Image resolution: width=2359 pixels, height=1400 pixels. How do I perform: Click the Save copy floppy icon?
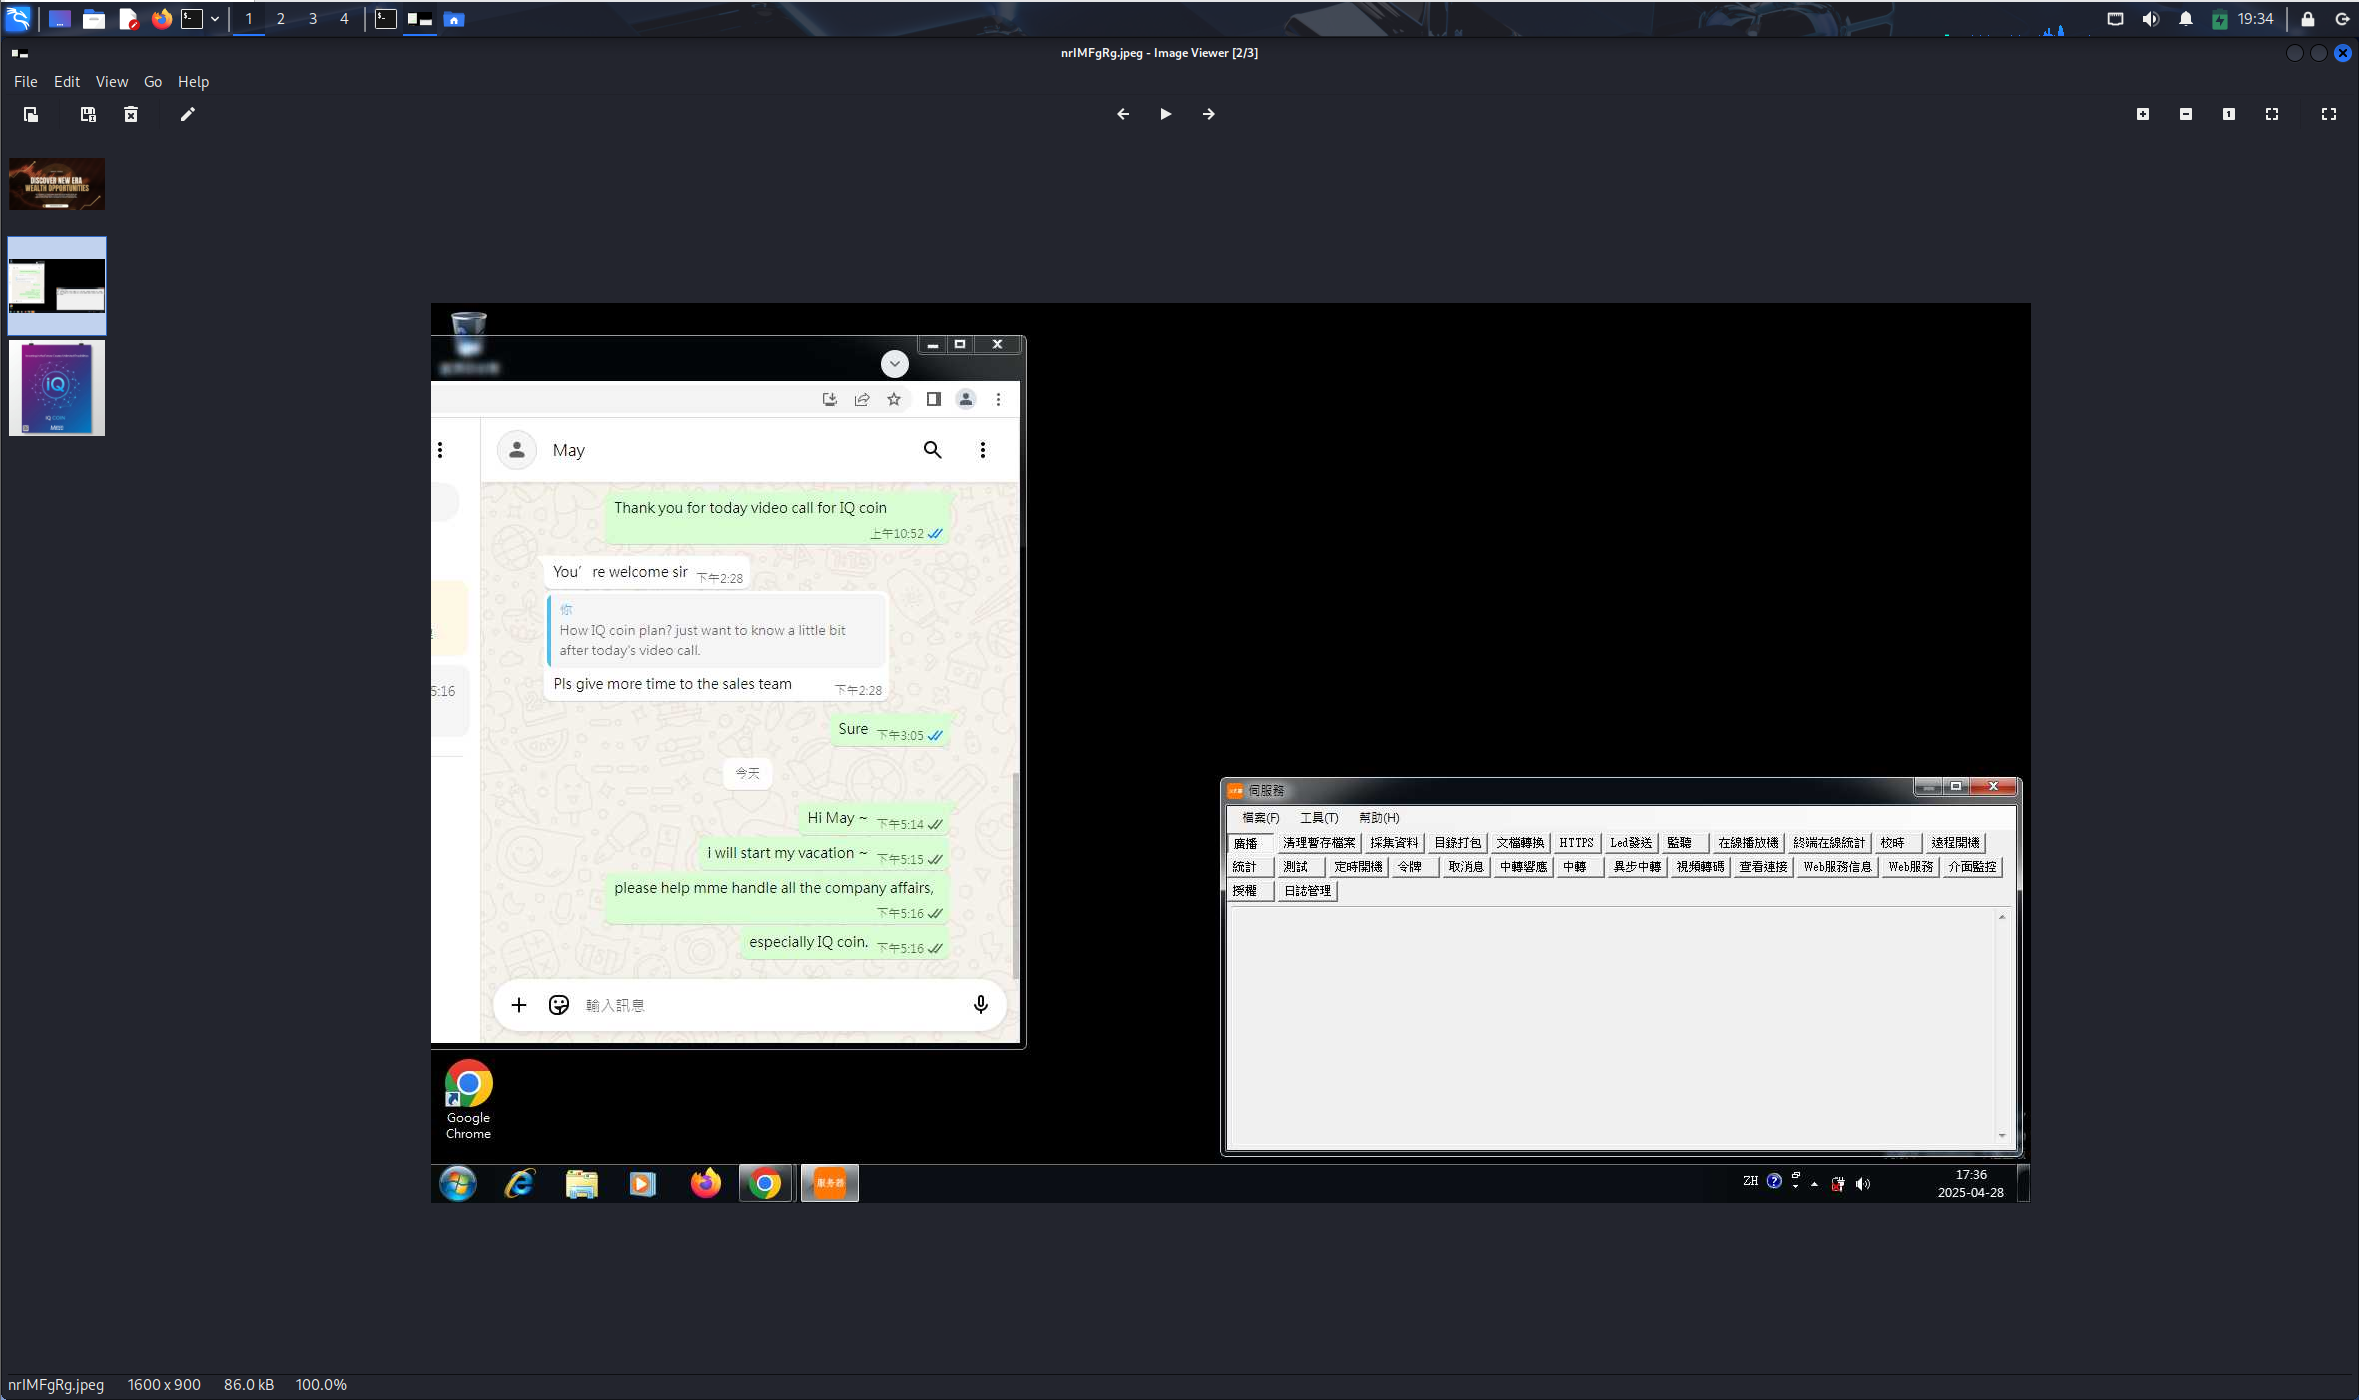[88, 114]
